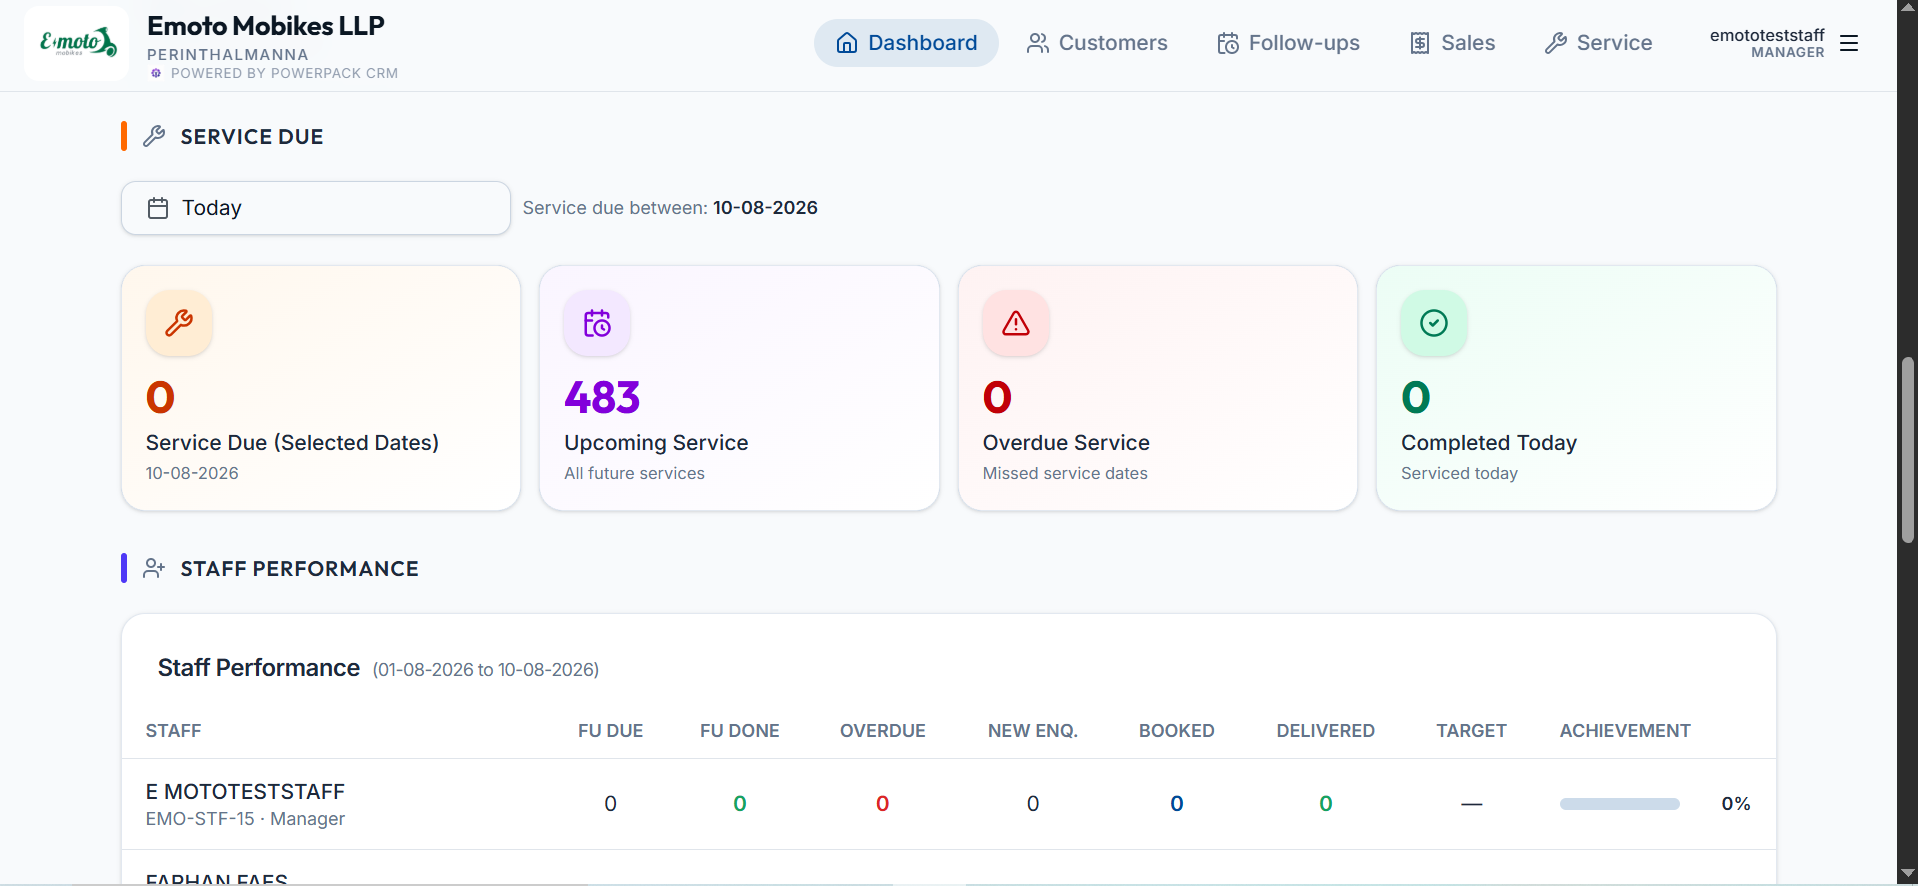
Task: Click the TARGET column header
Action: pos(1472,731)
